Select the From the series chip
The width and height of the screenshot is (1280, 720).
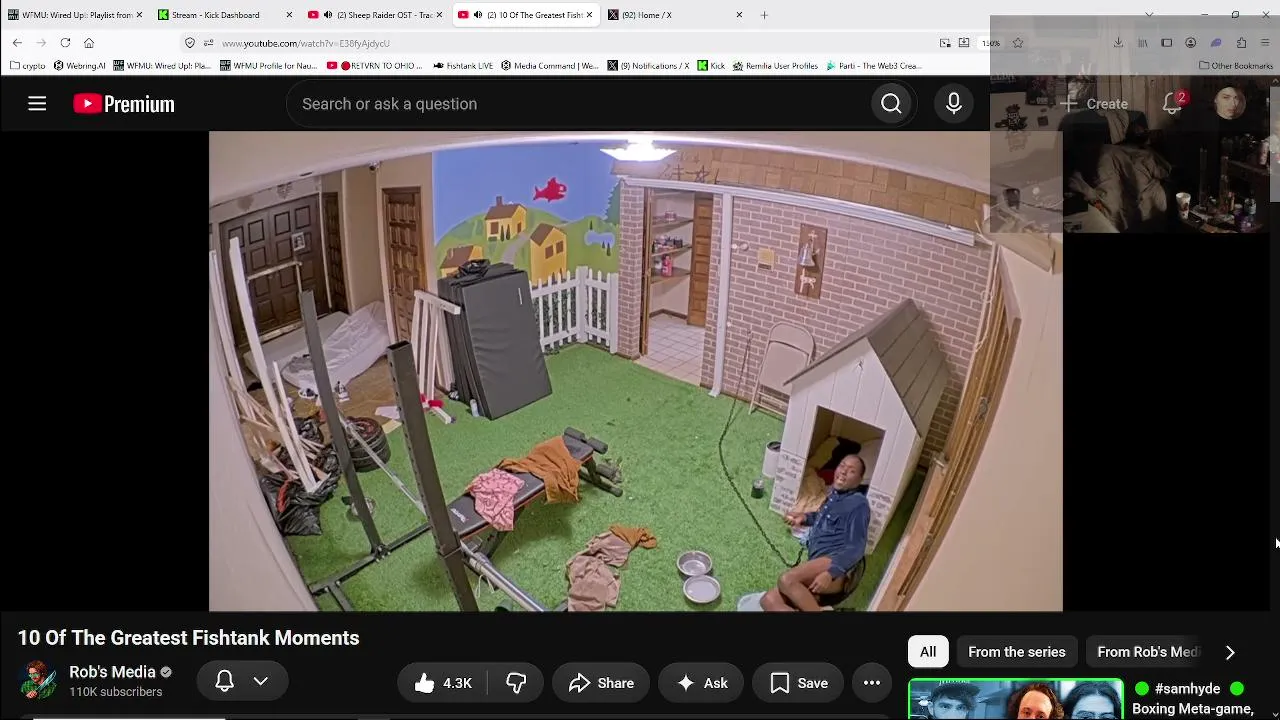tap(1017, 652)
